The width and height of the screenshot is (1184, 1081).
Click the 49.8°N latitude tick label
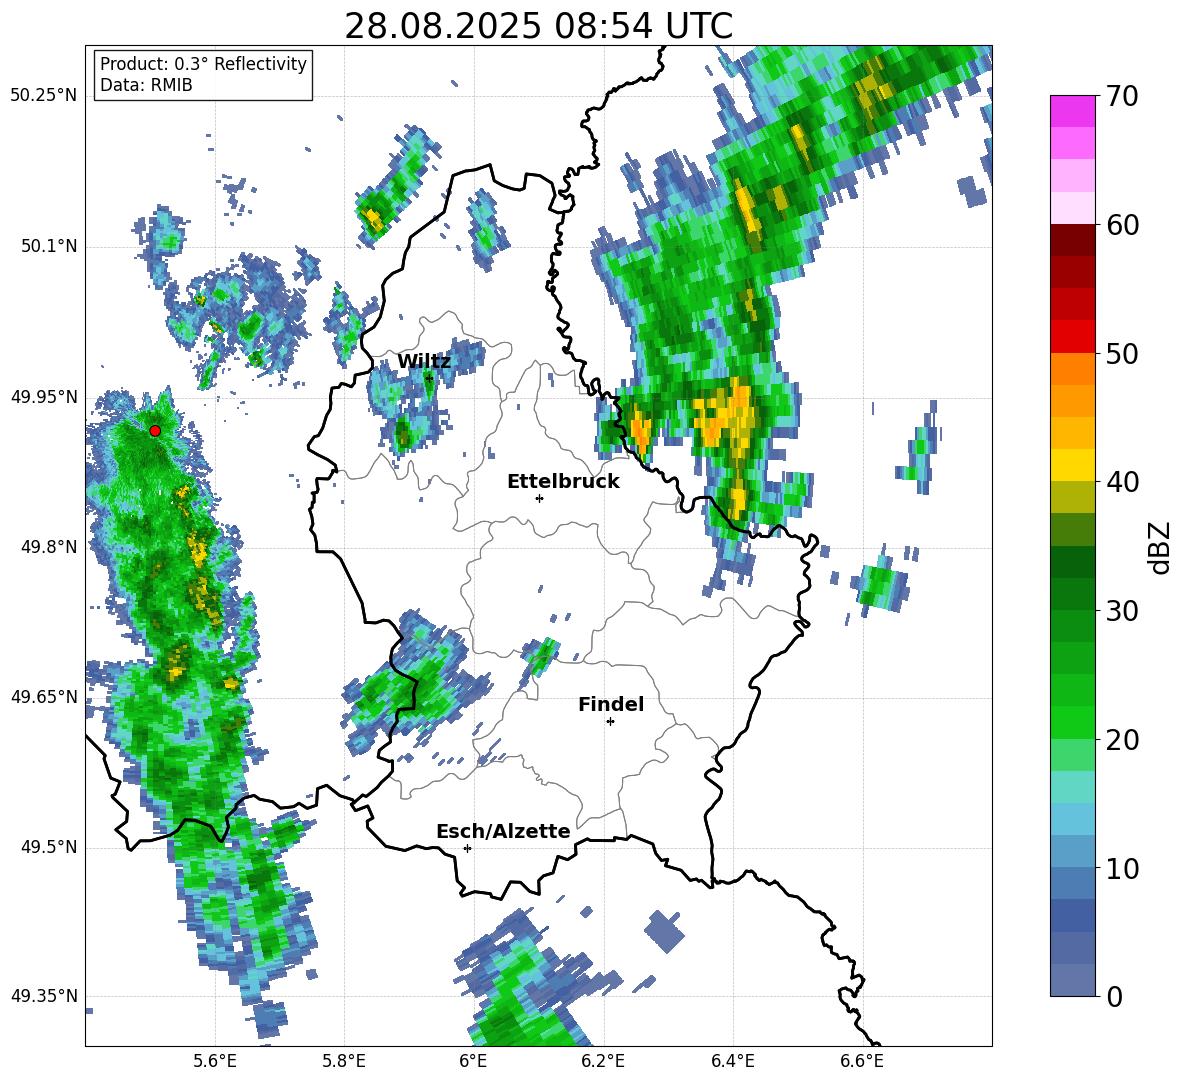pyautogui.click(x=50, y=547)
